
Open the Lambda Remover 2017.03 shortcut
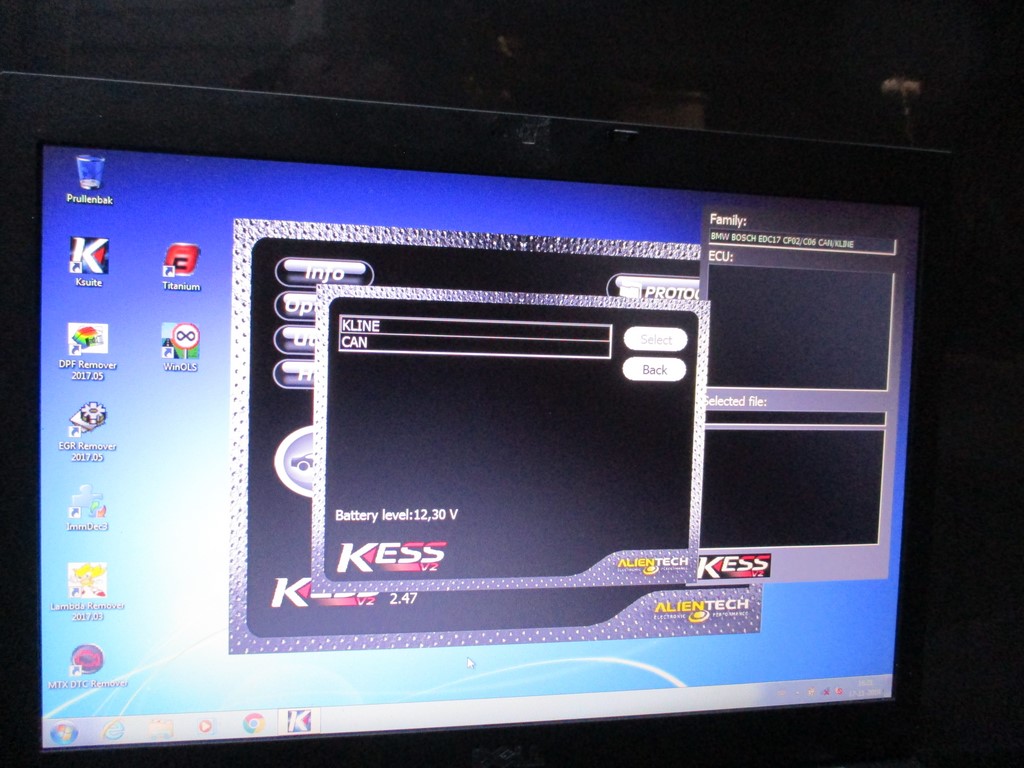coord(87,582)
